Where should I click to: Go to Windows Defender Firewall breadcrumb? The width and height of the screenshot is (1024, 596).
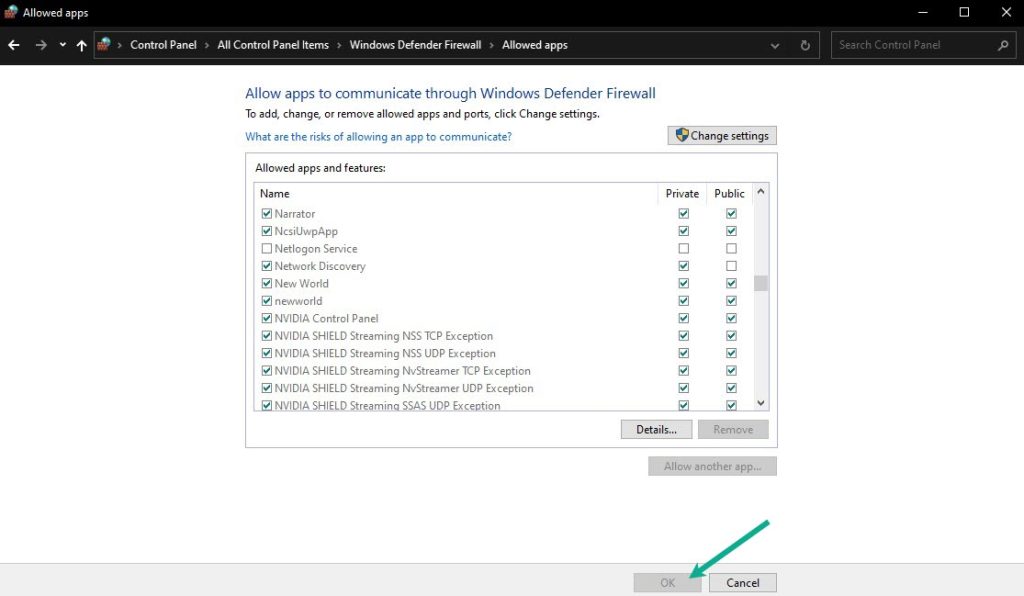(x=415, y=45)
